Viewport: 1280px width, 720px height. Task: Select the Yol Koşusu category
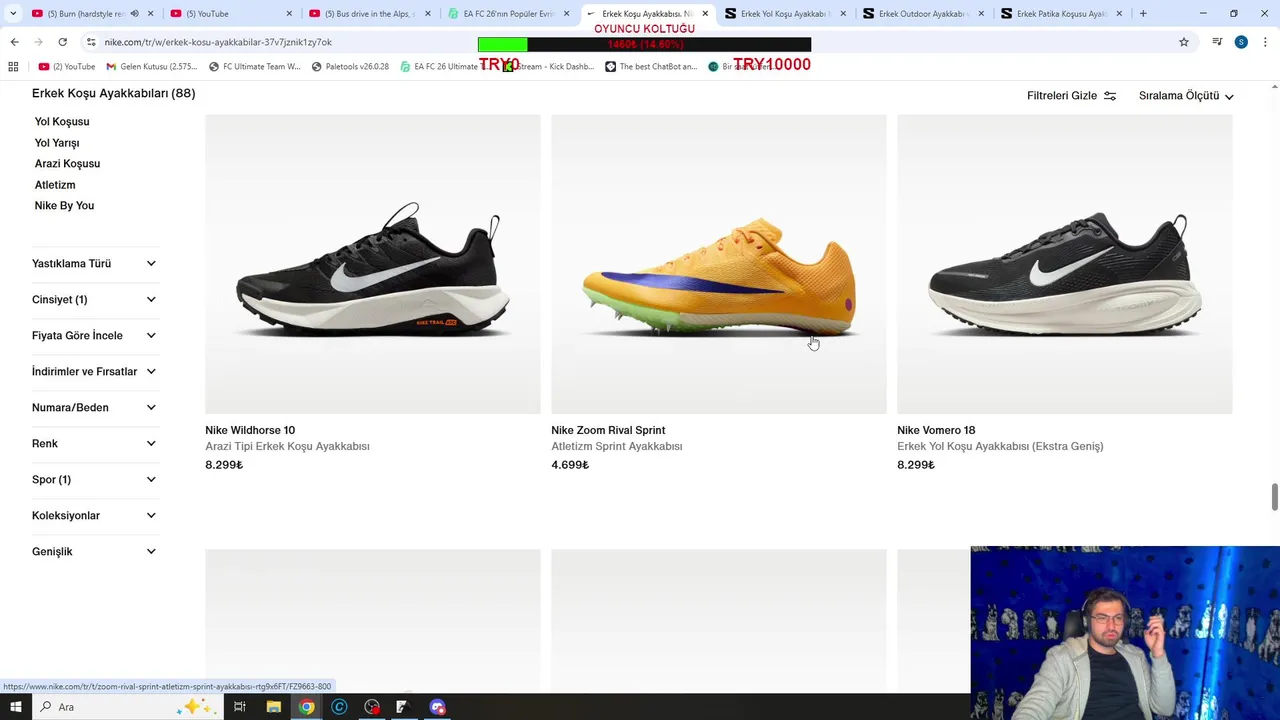pos(62,122)
